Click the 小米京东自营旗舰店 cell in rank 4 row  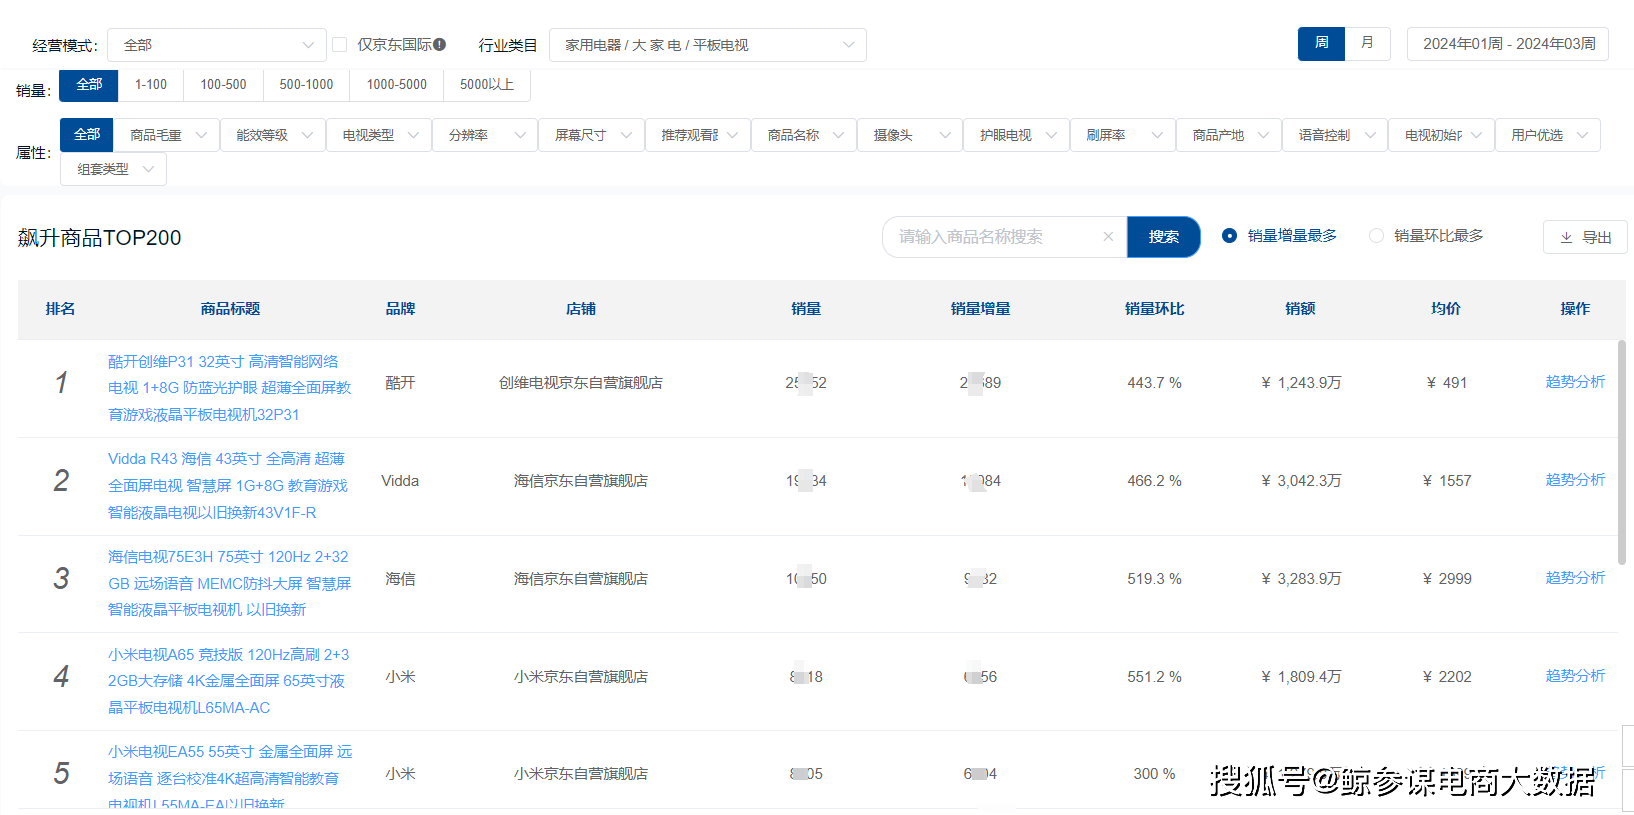(x=581, y=677)
